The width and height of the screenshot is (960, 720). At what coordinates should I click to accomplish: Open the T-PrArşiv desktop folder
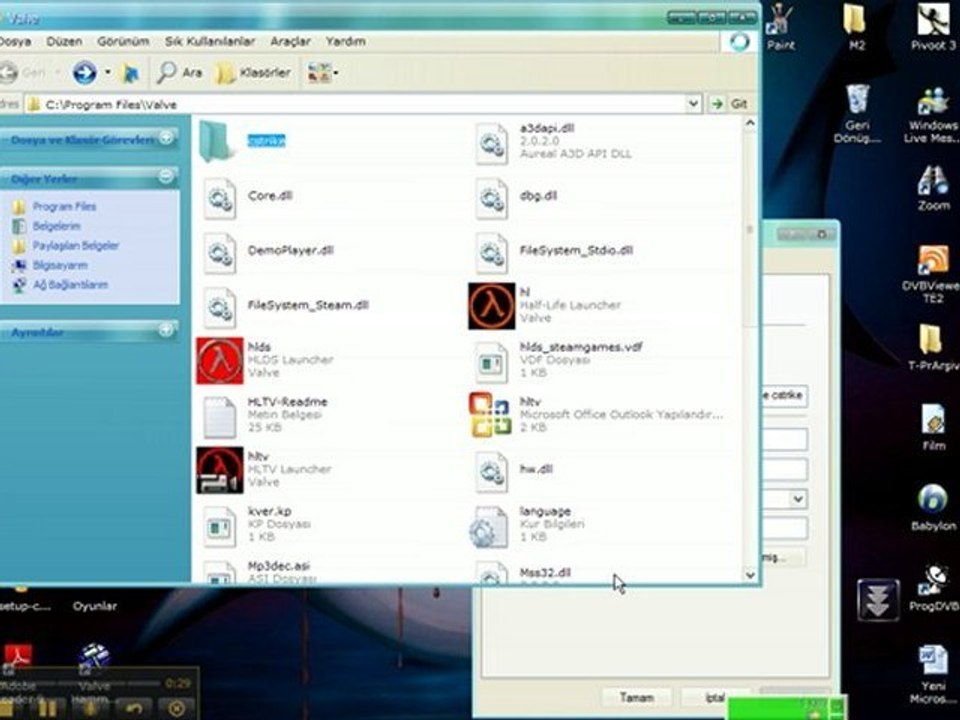[x=931, y=347]
